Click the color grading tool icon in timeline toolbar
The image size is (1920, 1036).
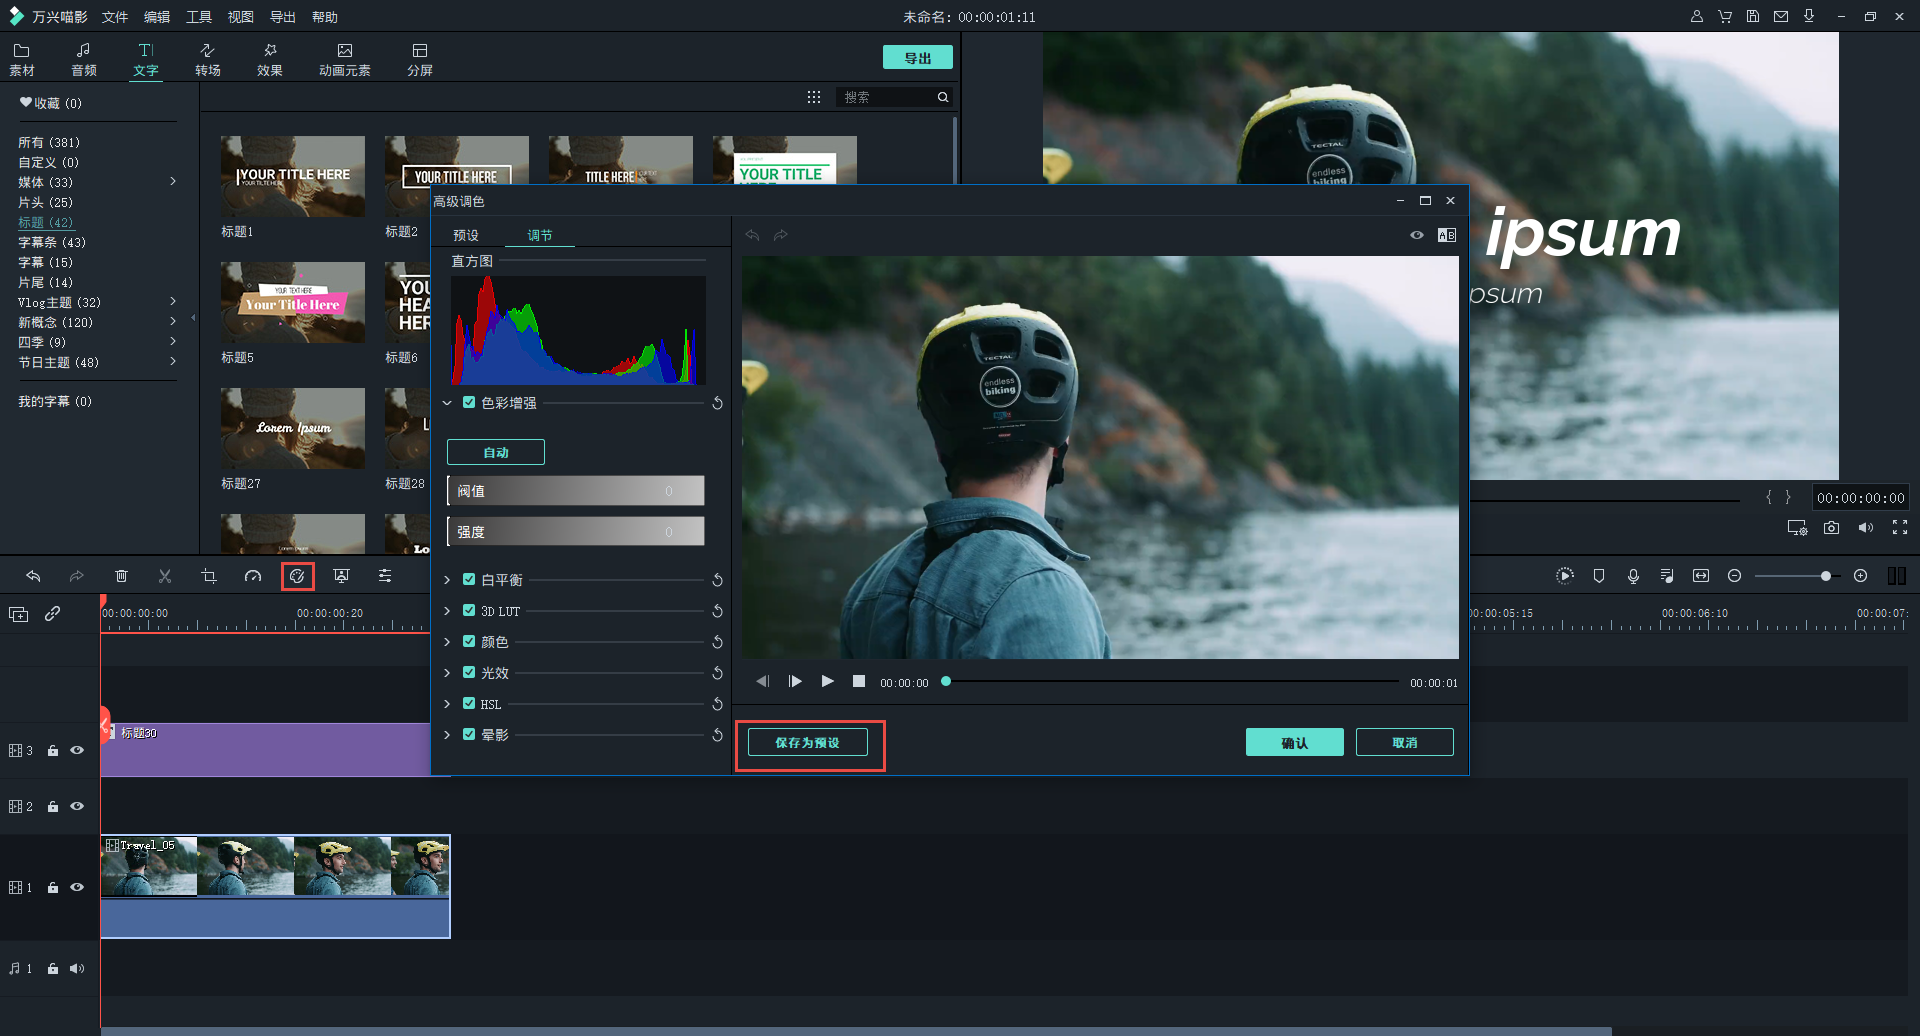tap(297, 576)
